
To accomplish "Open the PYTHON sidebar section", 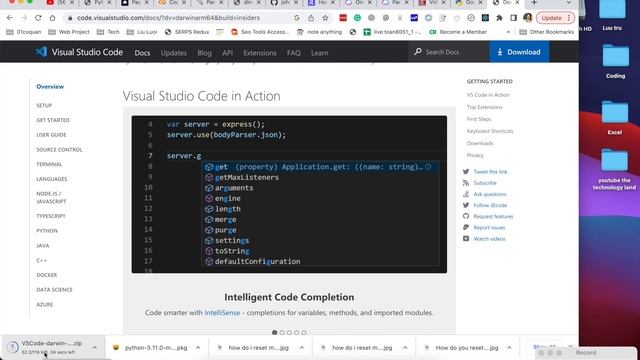I will (47, 231).
